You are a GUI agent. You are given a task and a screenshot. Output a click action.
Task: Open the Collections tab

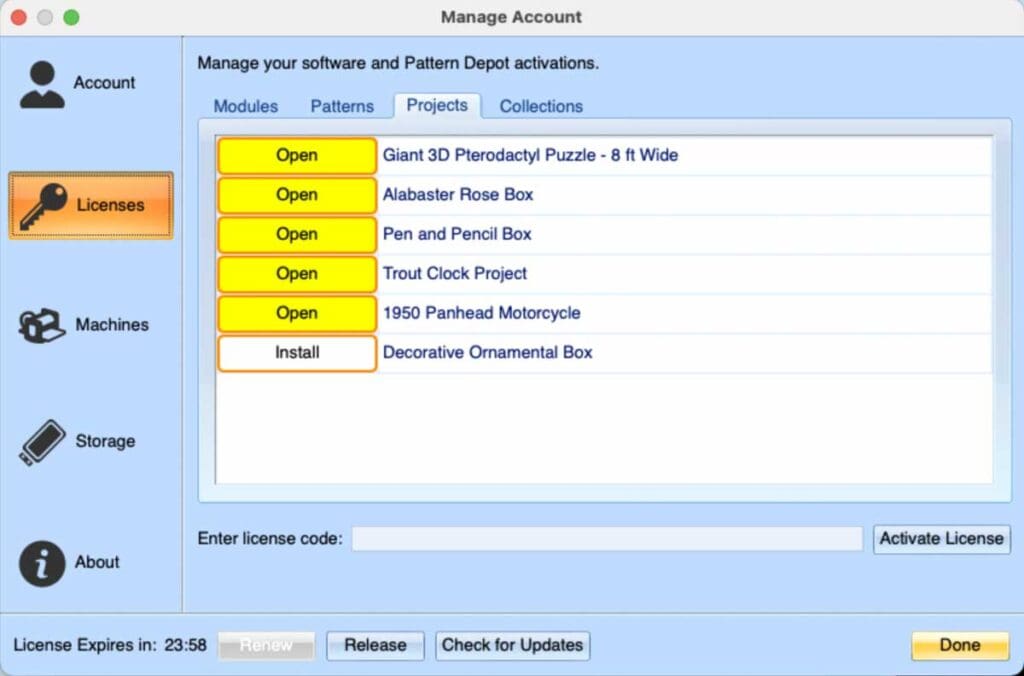[541, 106]
